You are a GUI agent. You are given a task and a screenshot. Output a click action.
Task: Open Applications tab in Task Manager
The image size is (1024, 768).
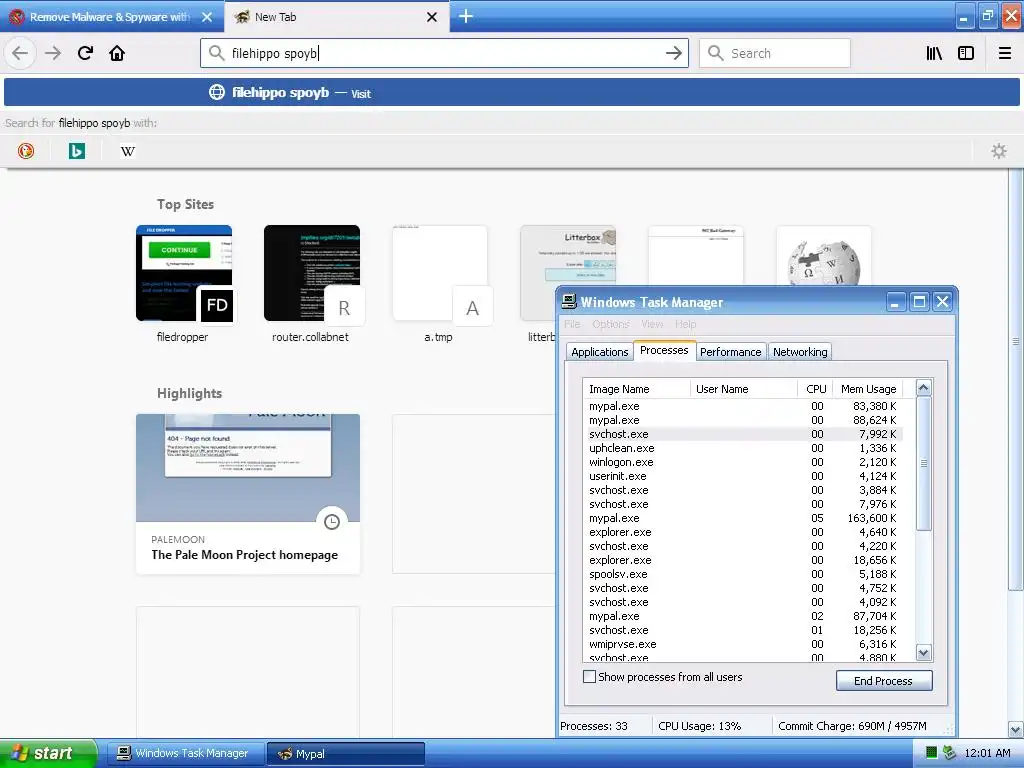[600, 352]
